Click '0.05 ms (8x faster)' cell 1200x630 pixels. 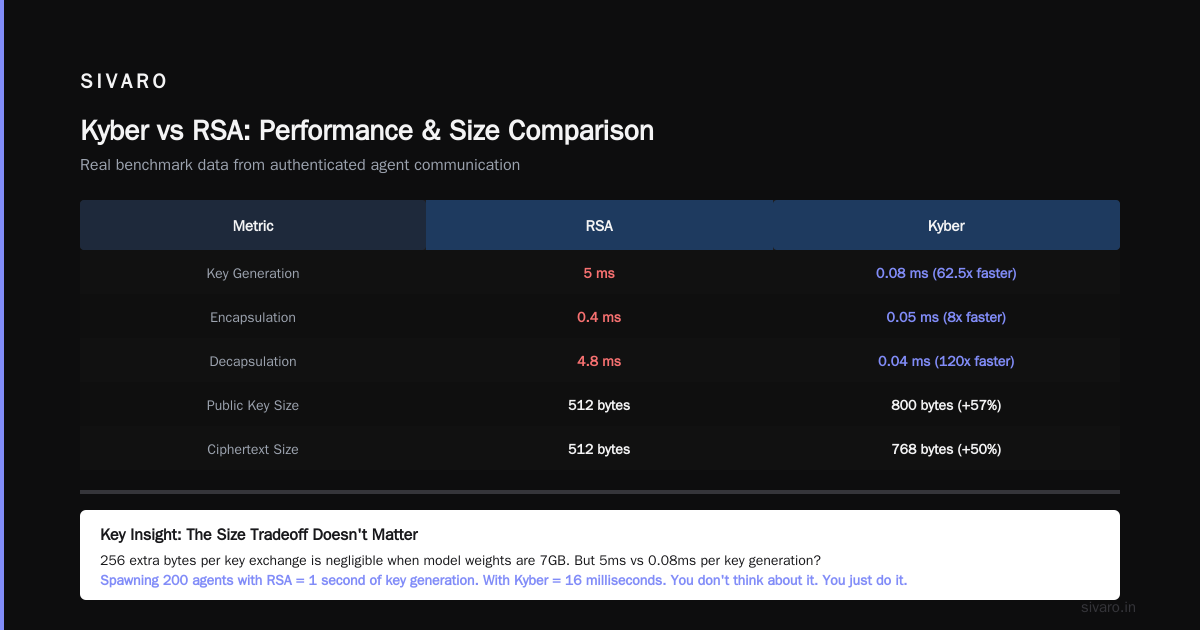[x=946, y=317]
